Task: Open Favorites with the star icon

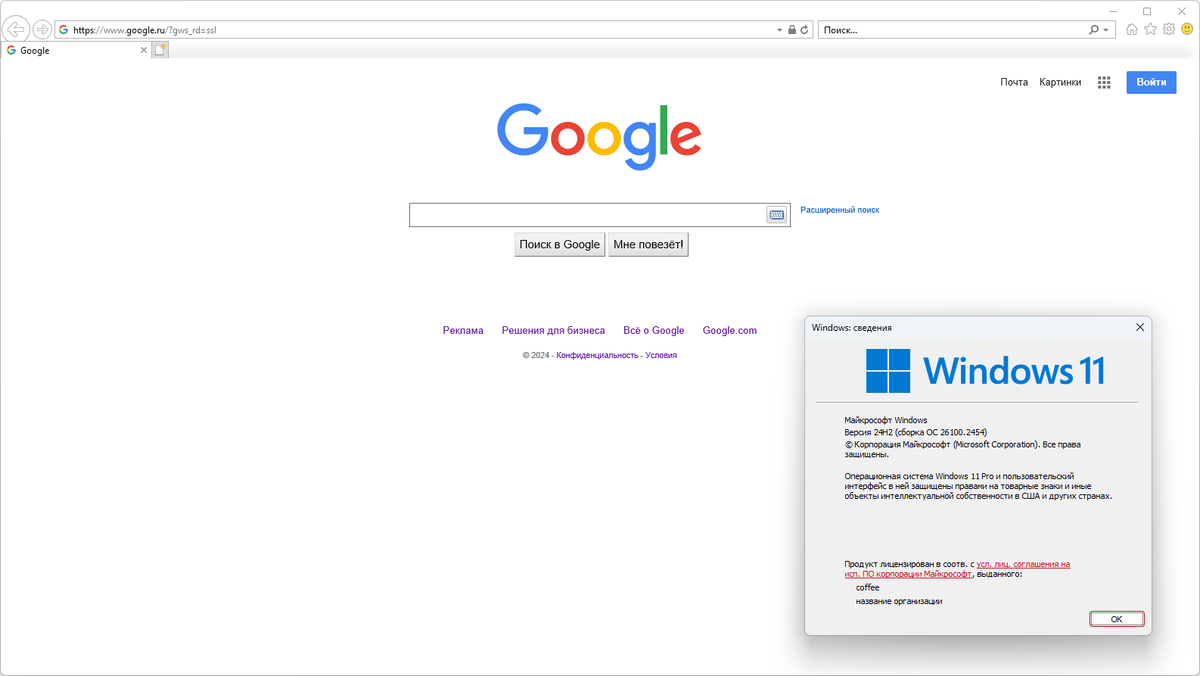Action: tap(1150, 30)
